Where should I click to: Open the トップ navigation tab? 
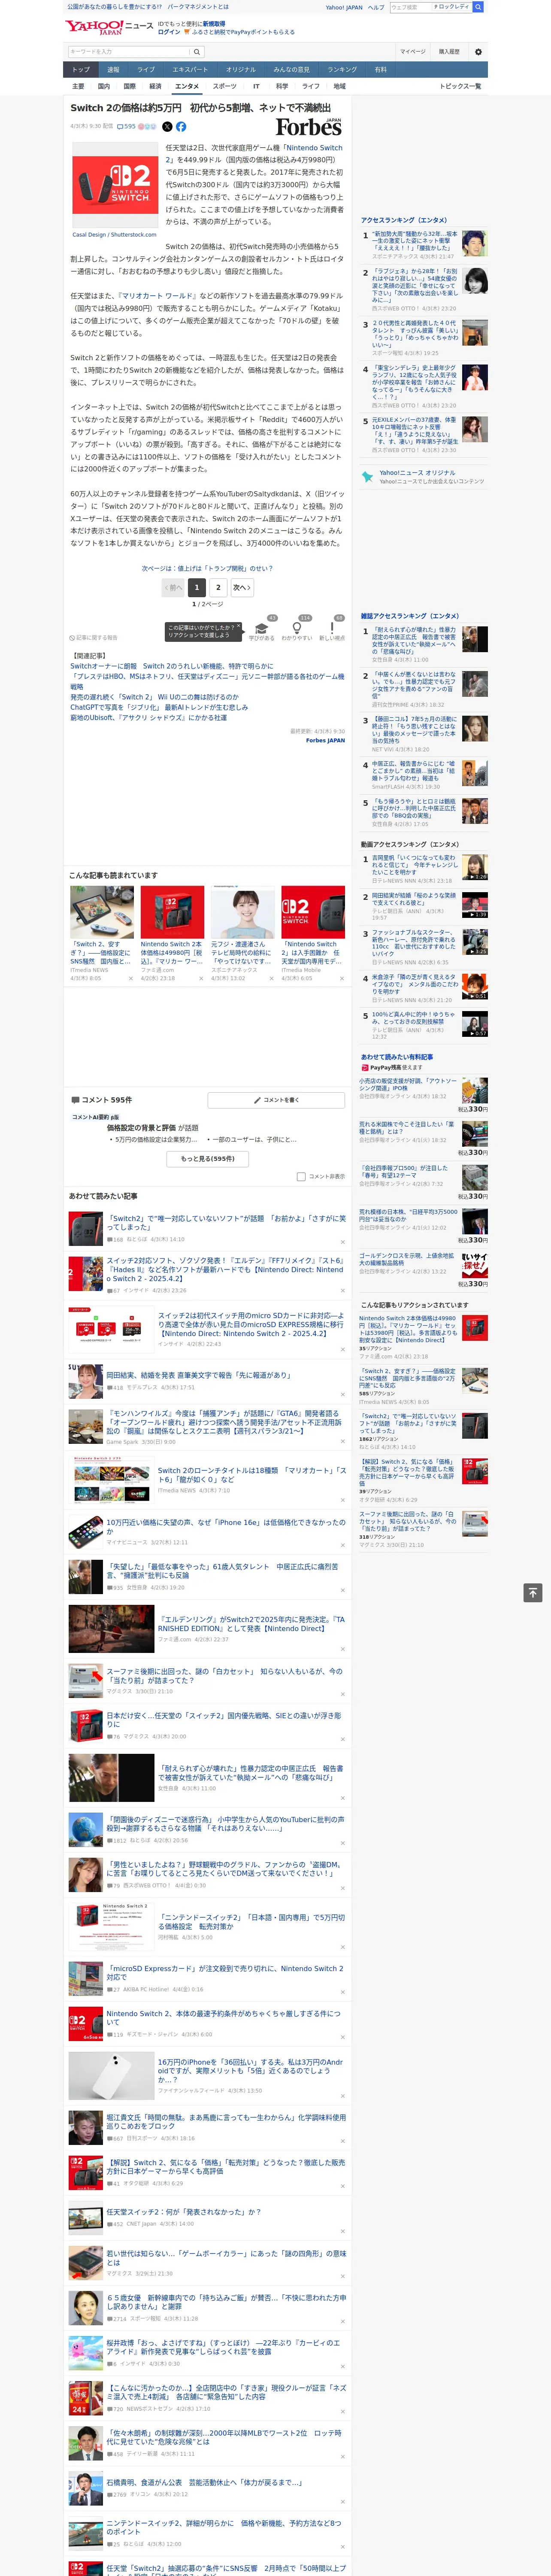[x=81, y=70]
